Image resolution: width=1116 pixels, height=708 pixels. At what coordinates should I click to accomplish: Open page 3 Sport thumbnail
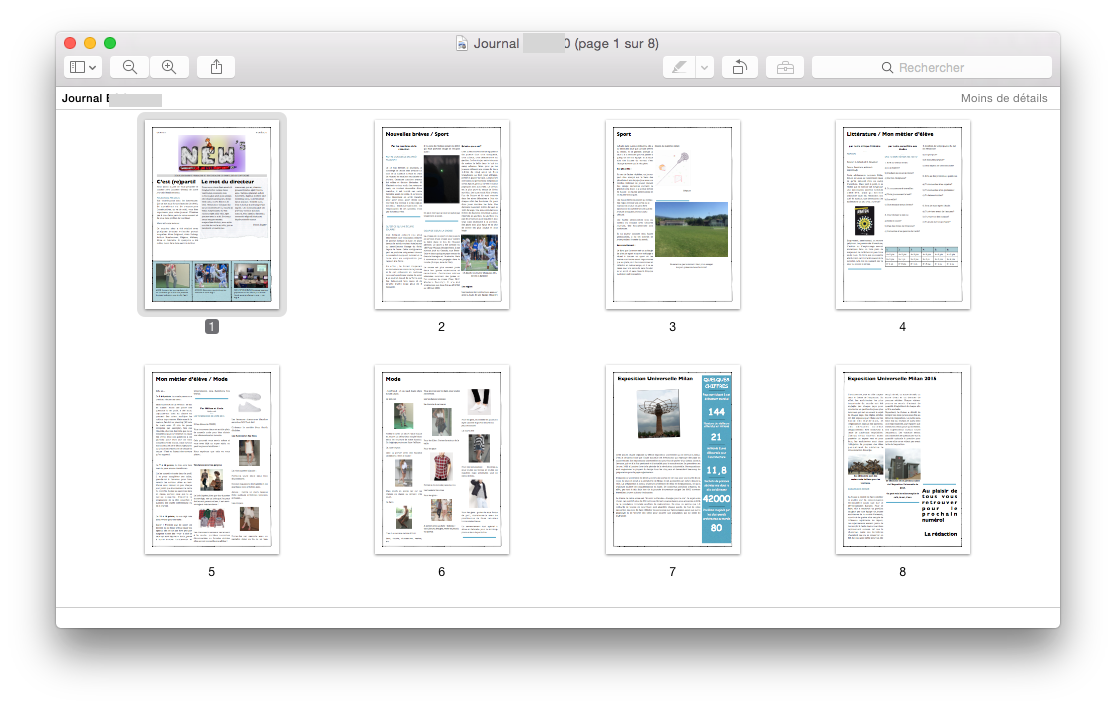coord(672,215)
